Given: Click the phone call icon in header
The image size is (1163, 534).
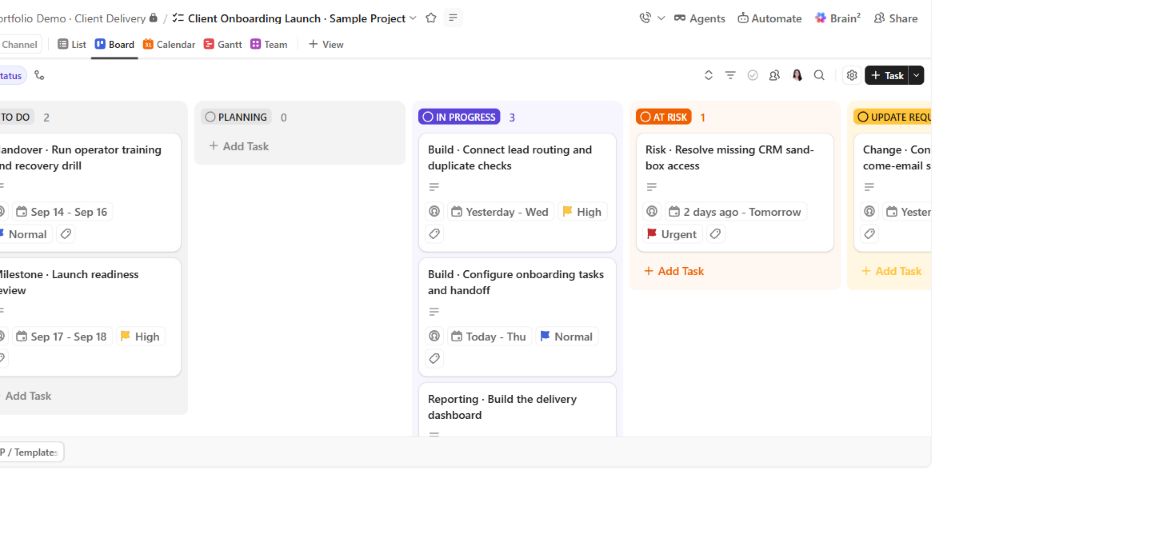Looking at the screenshot, I should pyautogui.click(x=645, y=18).
